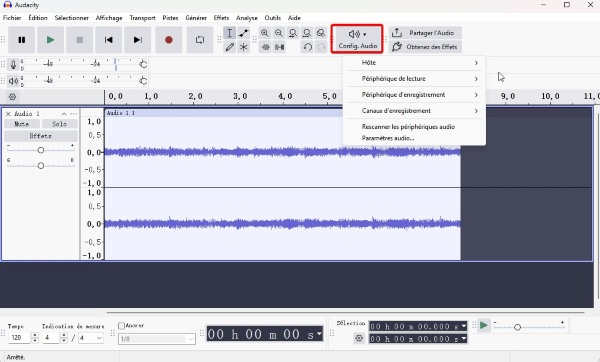Expand the Hôte submenu

[x=414, y=63]
